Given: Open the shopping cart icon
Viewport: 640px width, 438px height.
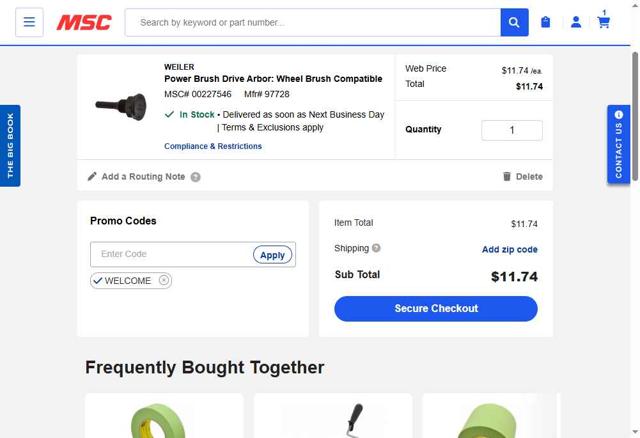Looking at the screenshot, I should pyautogui.click(x=604, y=22).
